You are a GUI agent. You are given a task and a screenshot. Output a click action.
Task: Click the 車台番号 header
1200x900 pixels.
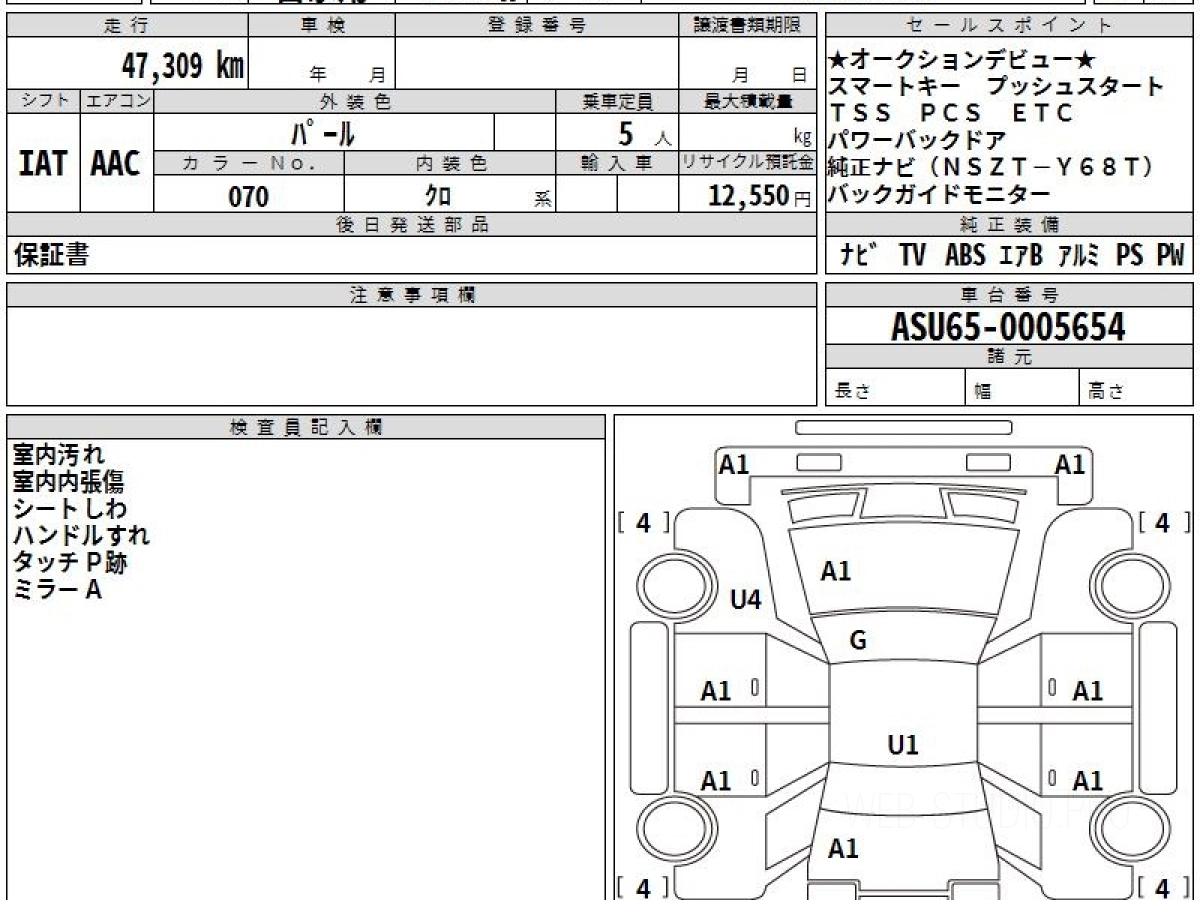tap(1010, 295)
